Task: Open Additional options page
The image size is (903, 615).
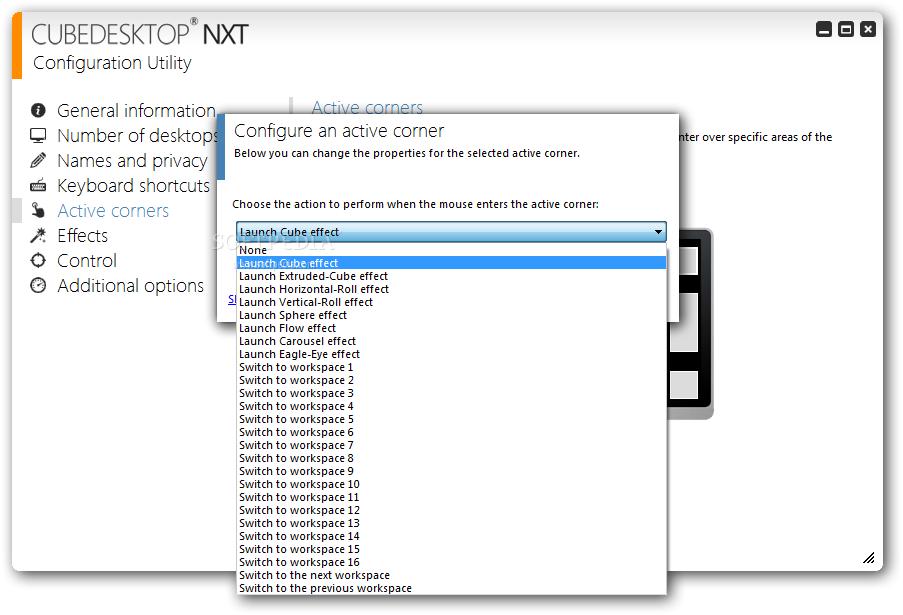Action: click(131, 286)
